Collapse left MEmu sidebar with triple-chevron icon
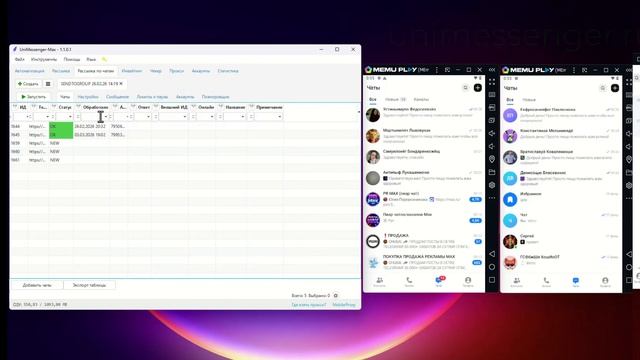 pyautogui.click(x=492, y=70)
